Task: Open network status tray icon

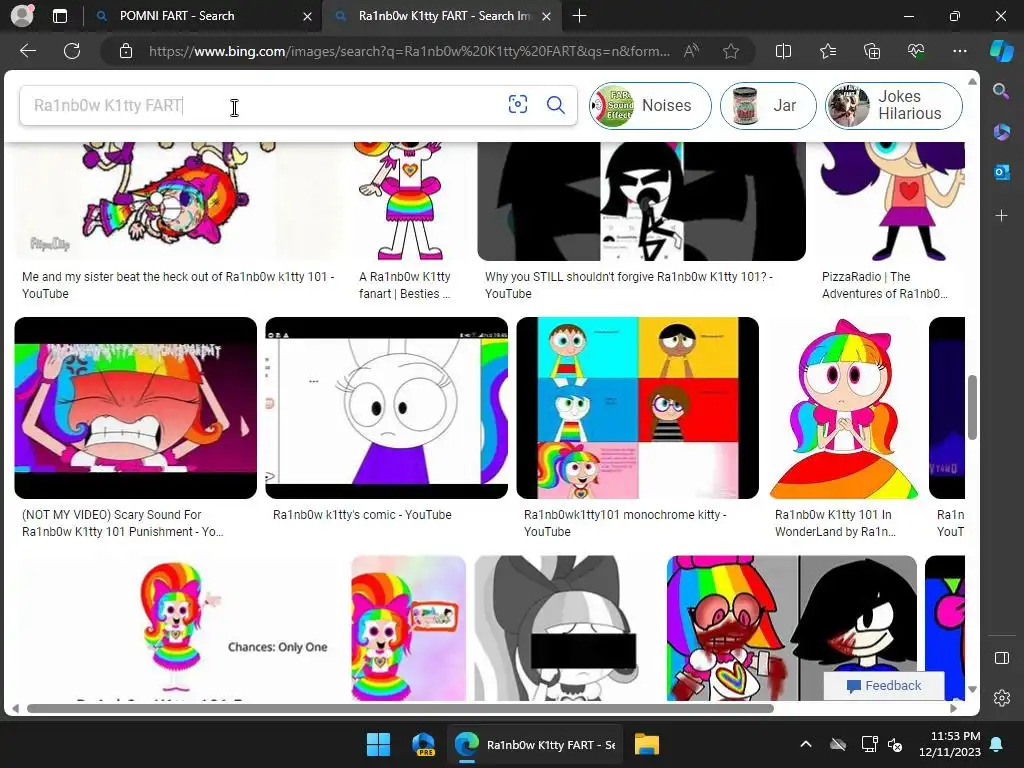Action: coord(869,744)
